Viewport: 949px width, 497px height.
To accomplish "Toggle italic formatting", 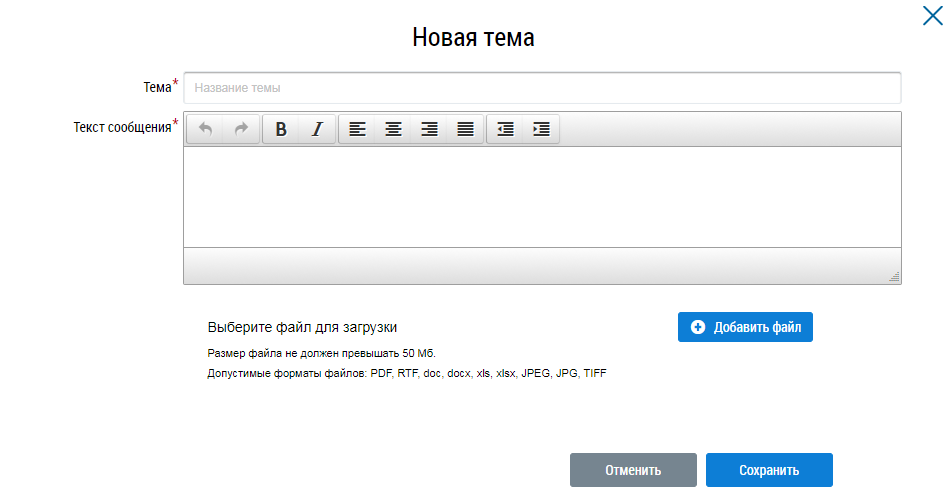I will pos(317,129).
